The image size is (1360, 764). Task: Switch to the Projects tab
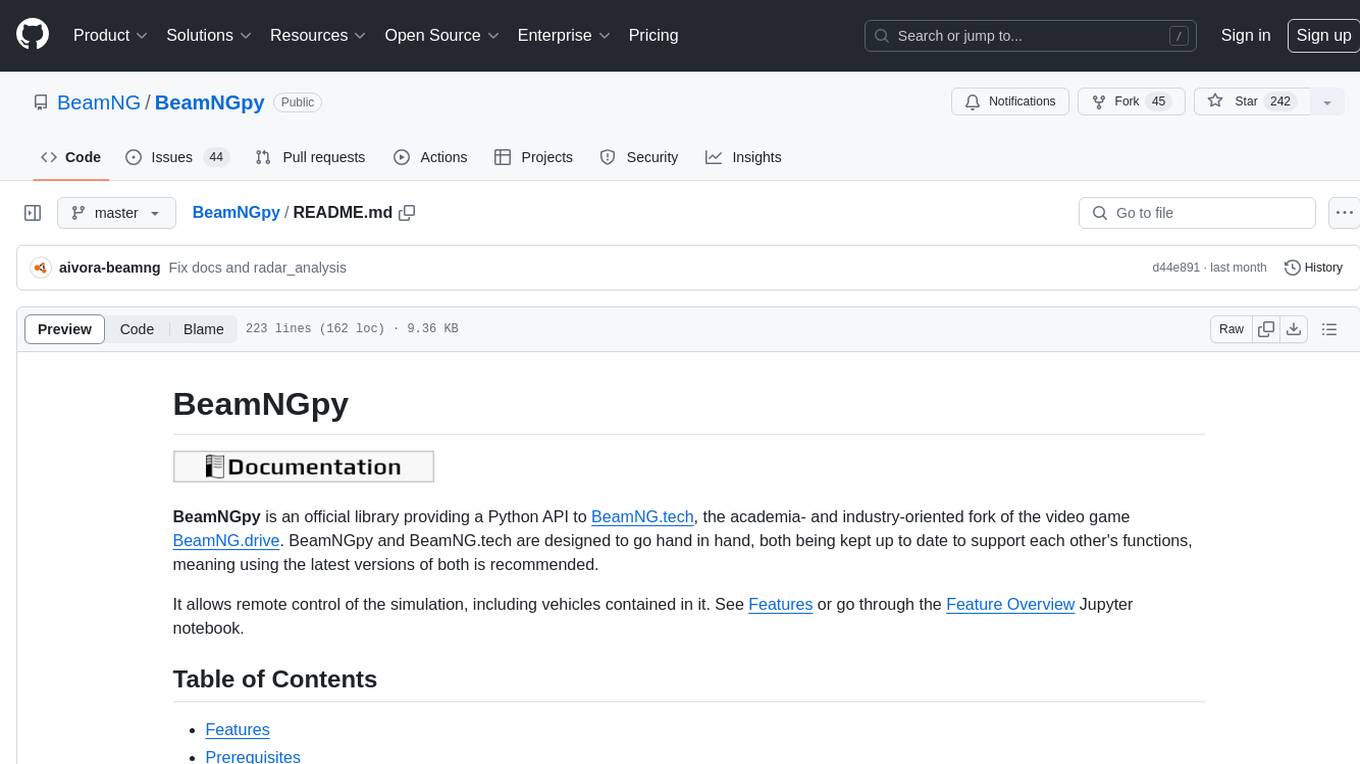coord(533,157)
